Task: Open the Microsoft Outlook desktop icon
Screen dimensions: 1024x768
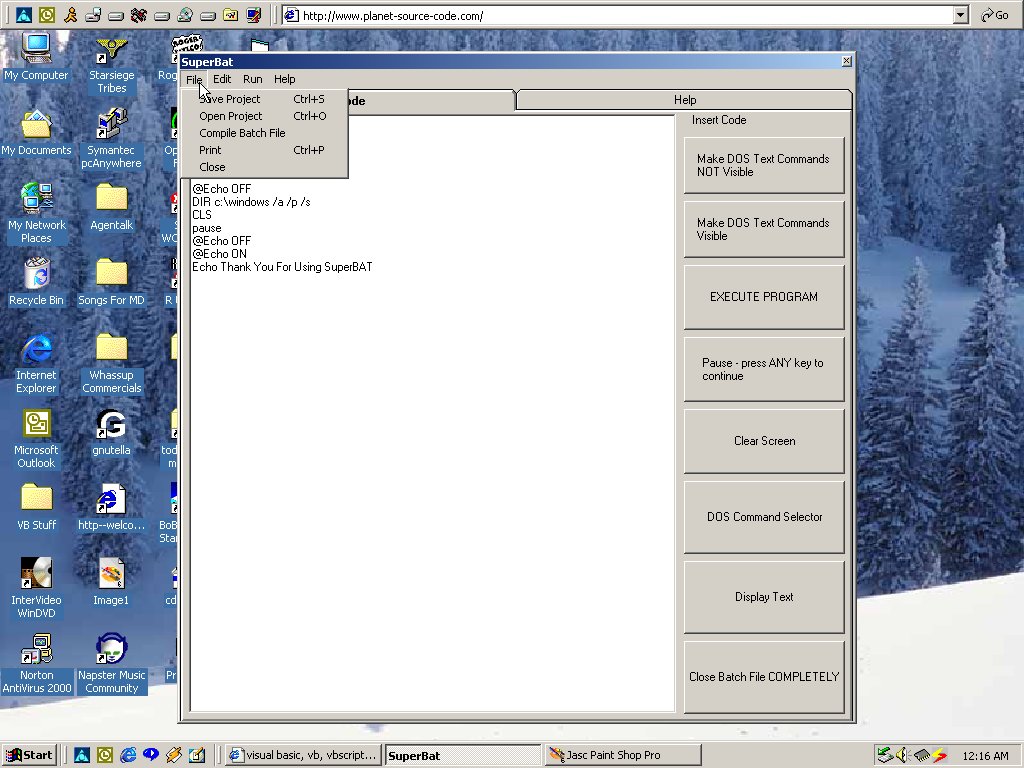Action: pyautogui.click(x=36, y=425)
